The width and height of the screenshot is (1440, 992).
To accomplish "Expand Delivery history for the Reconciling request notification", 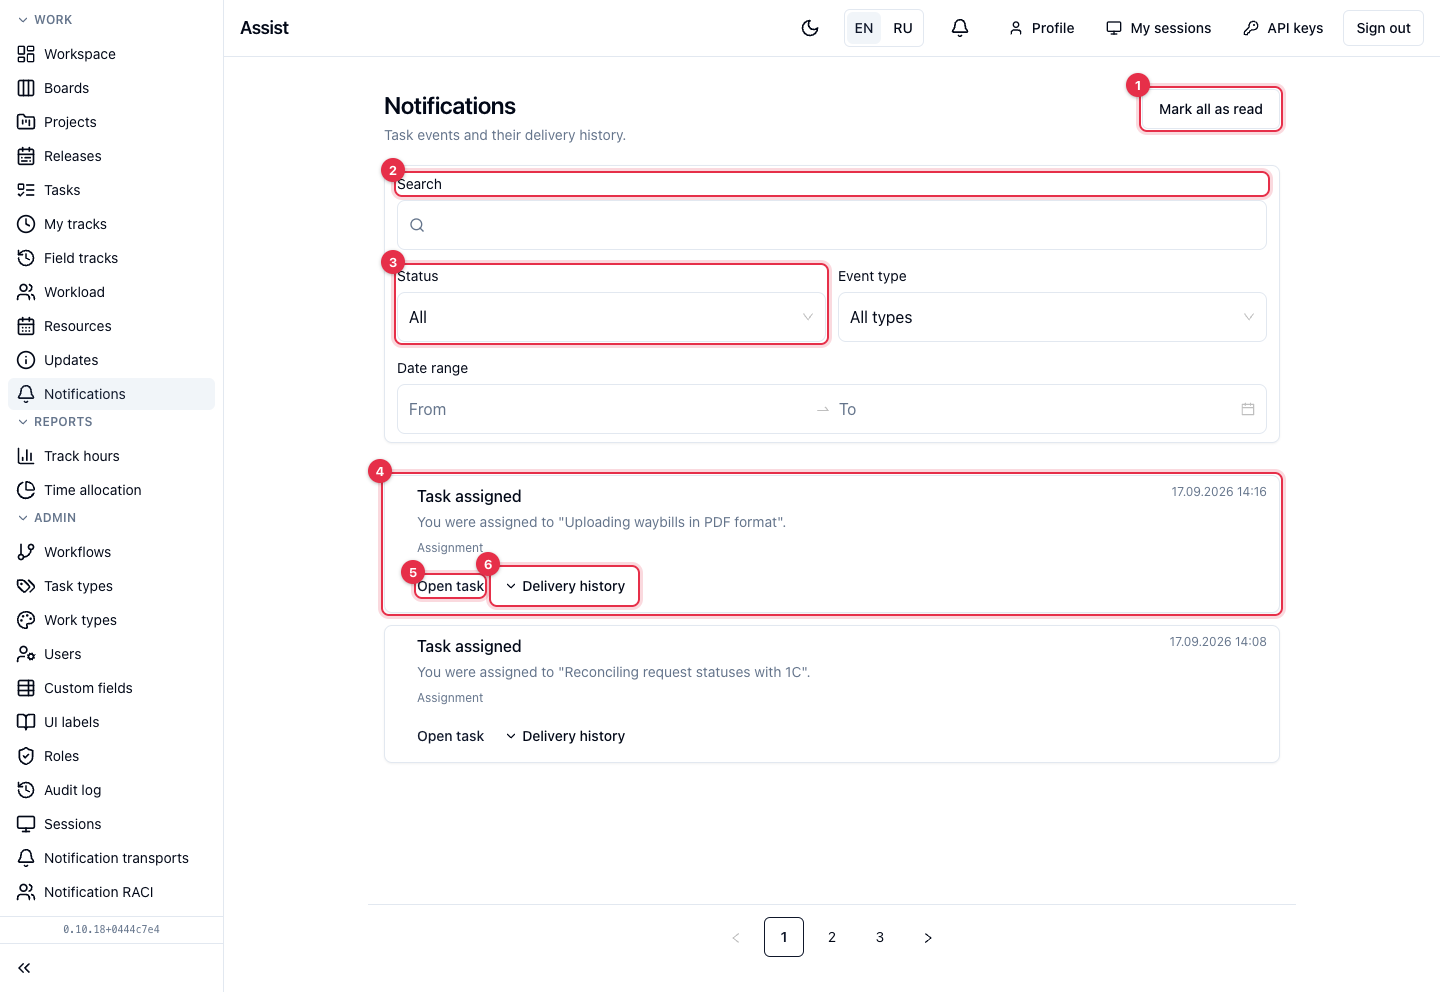I will click(x=565, y=736).
